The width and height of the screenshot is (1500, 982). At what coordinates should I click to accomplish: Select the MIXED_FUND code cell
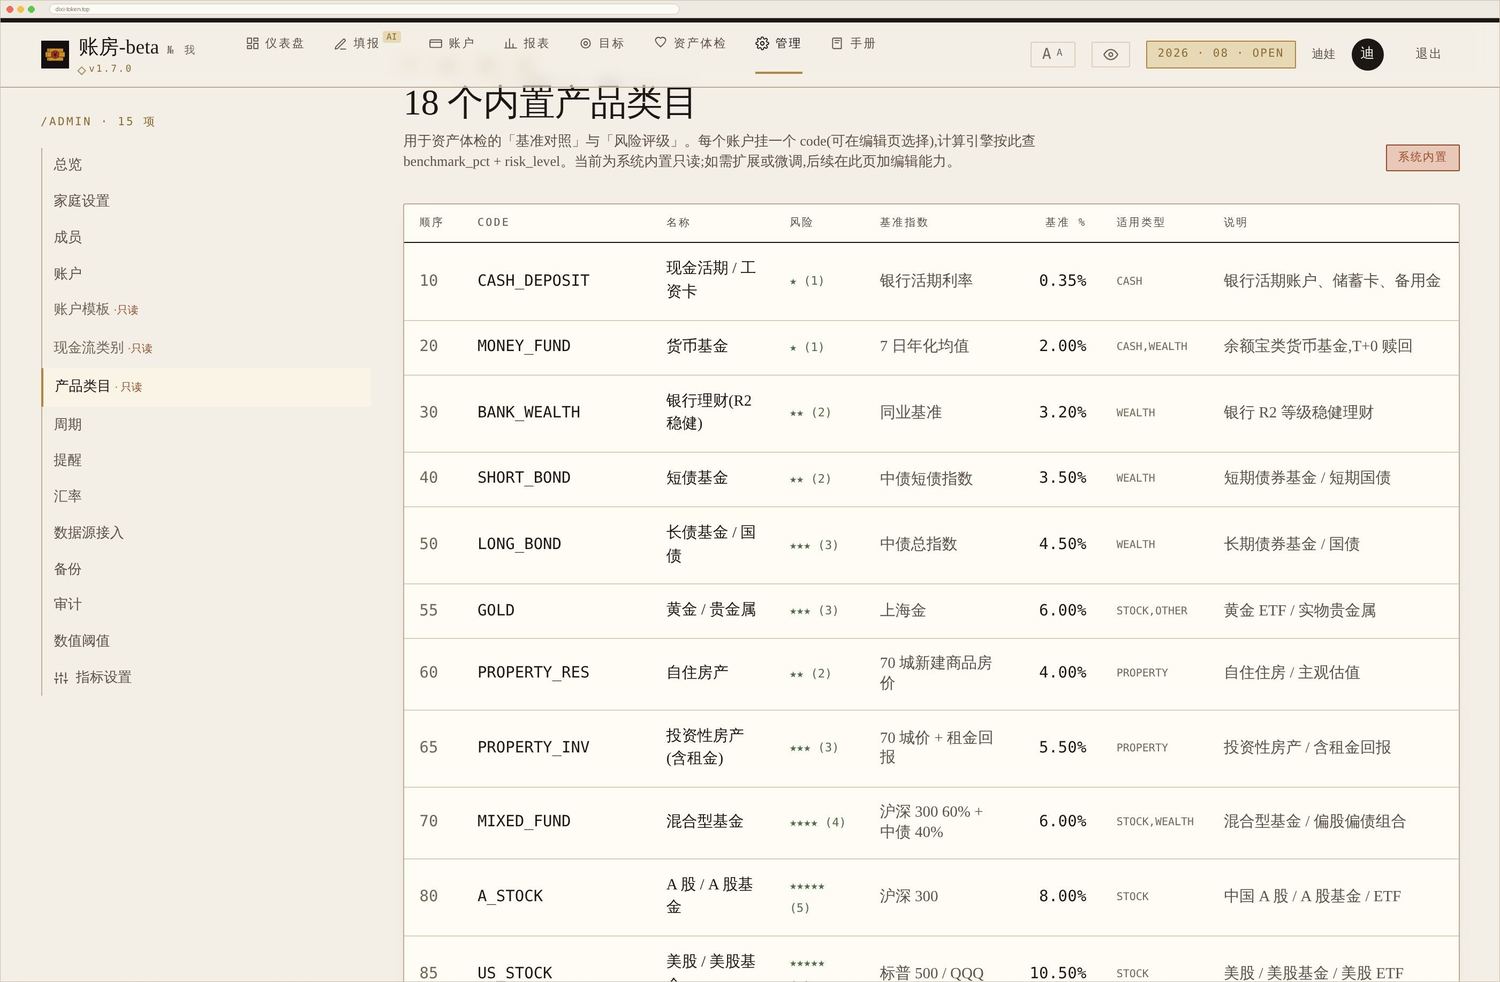point(524,821)
